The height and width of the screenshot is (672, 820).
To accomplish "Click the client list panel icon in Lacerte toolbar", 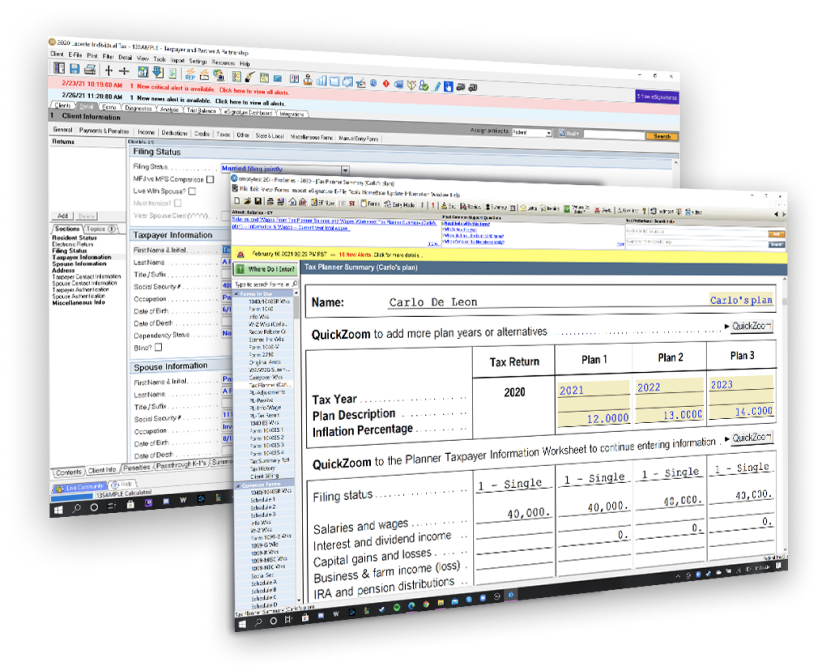I will pyautogui.click(x=59, y=68).
